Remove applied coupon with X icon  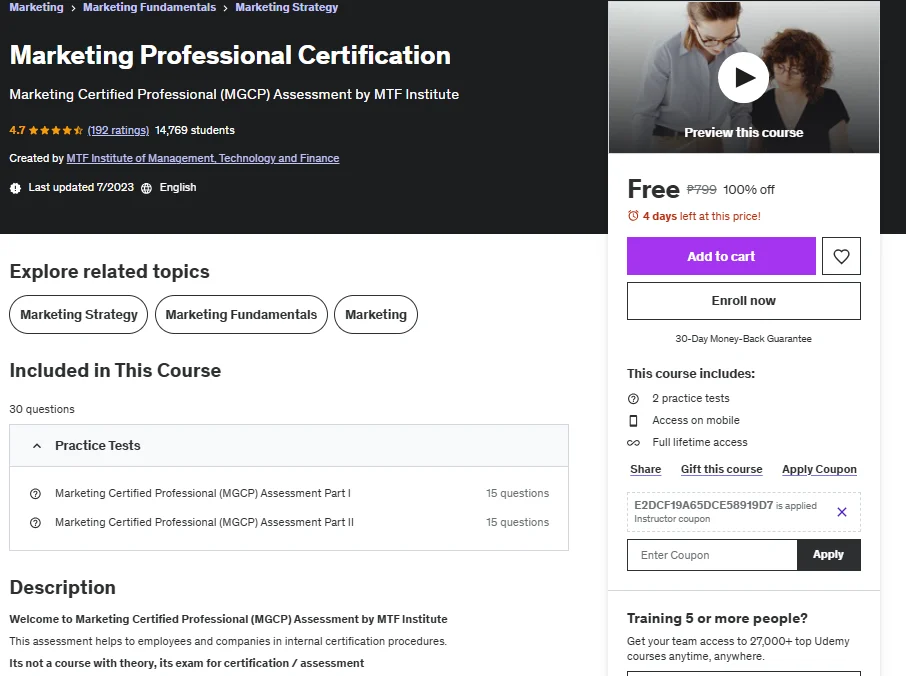(x=842, y=512)
